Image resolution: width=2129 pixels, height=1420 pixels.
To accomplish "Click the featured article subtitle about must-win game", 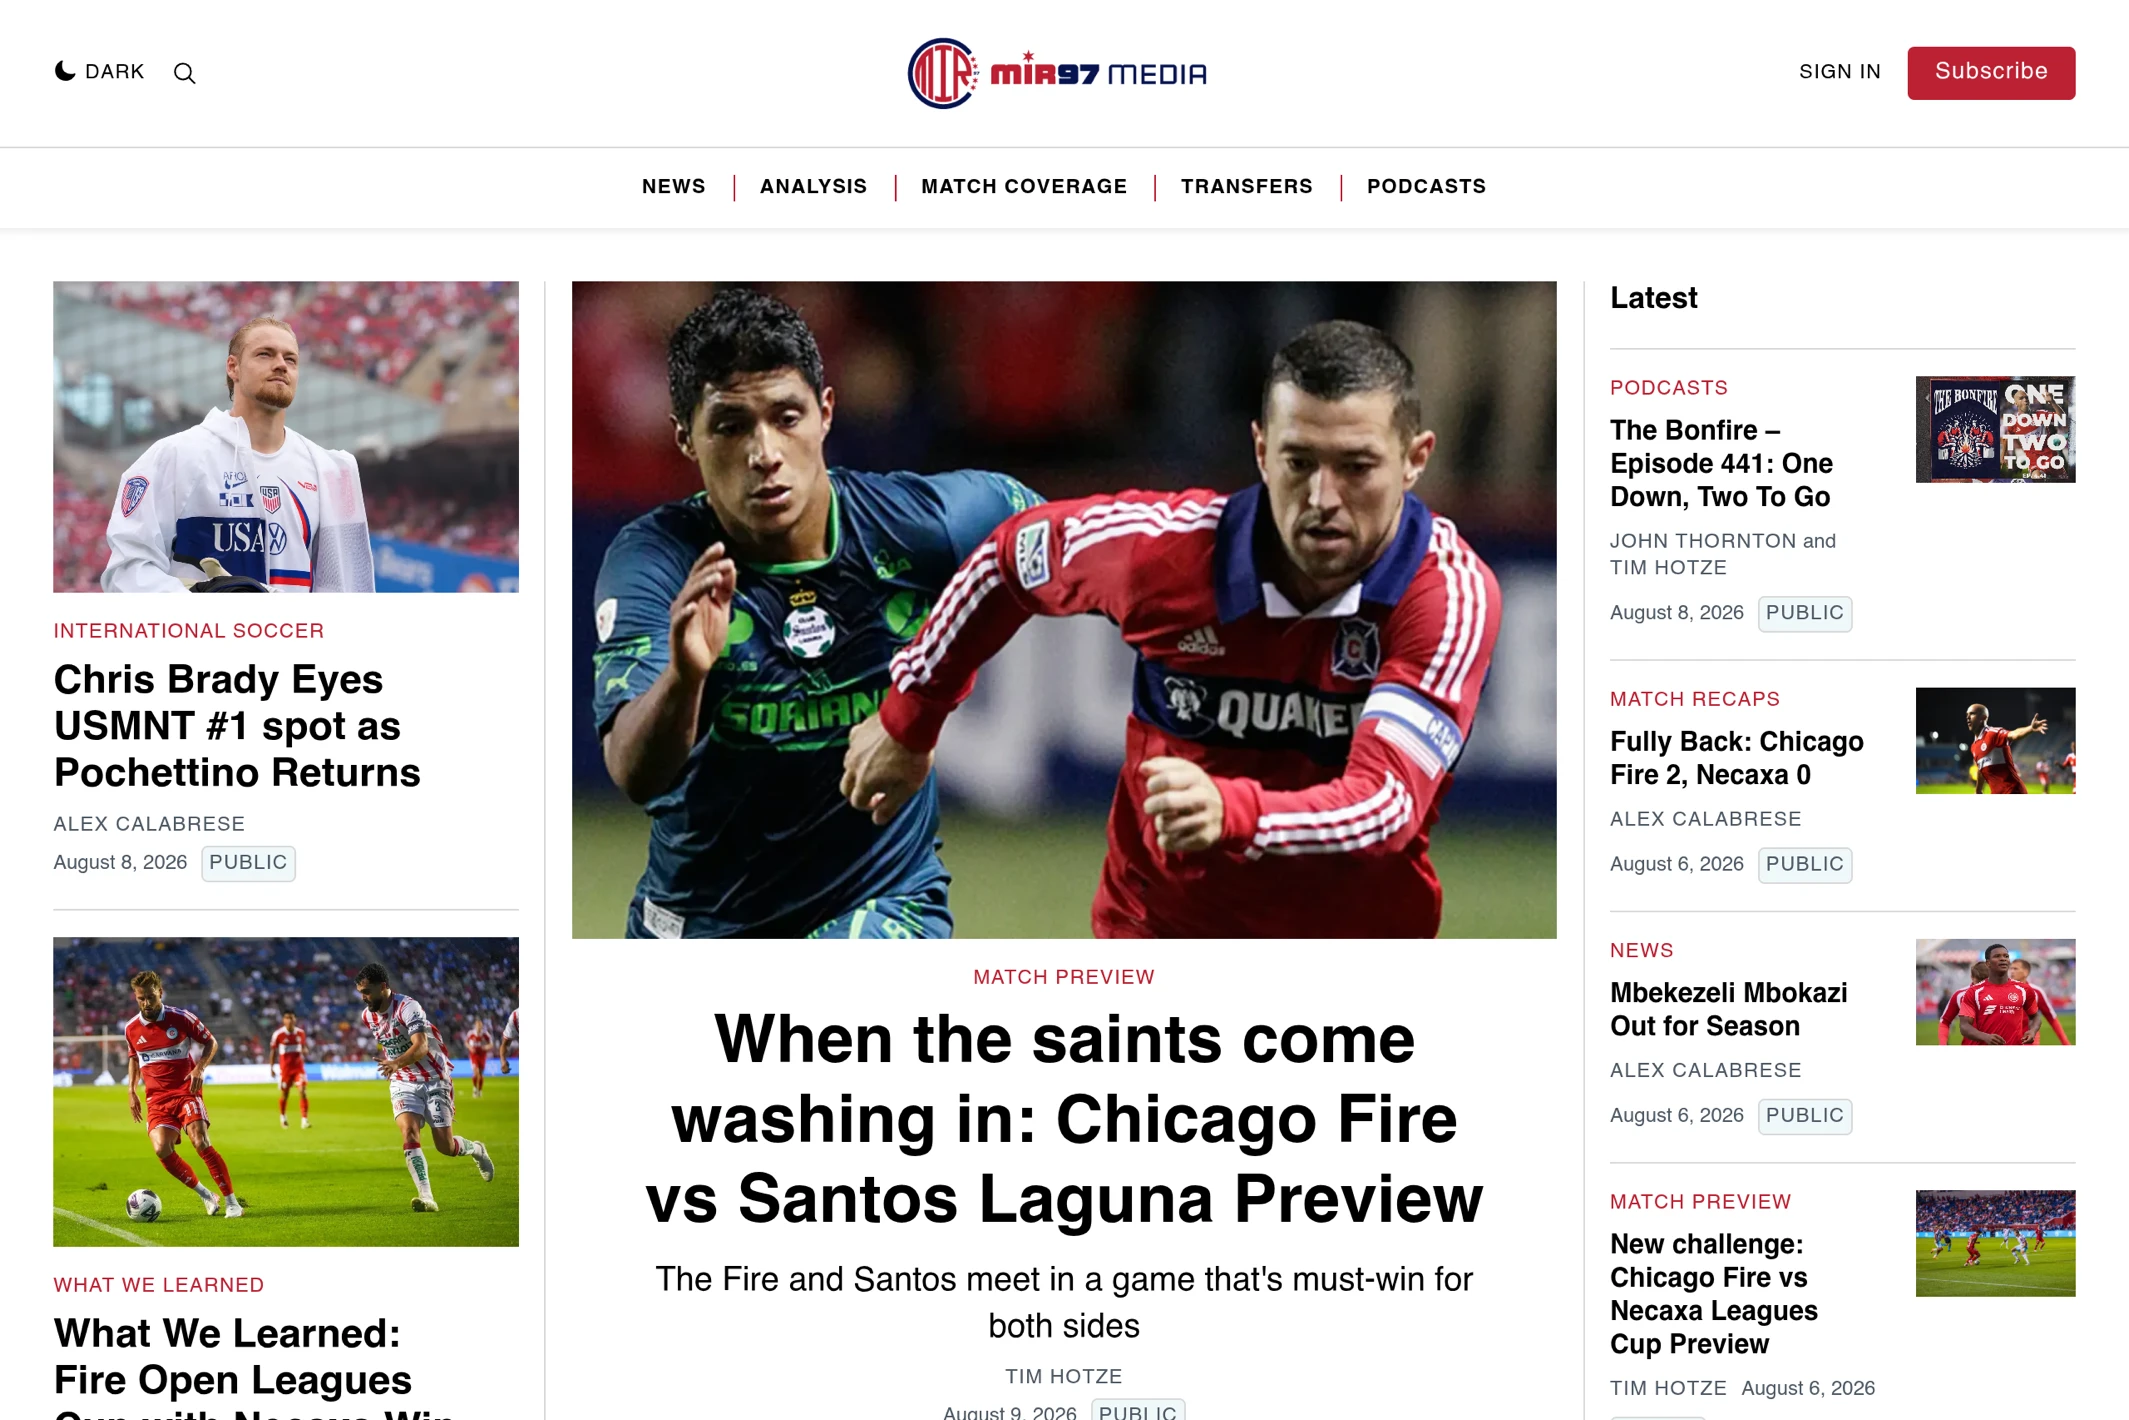I will [x=1063, y=1302].
